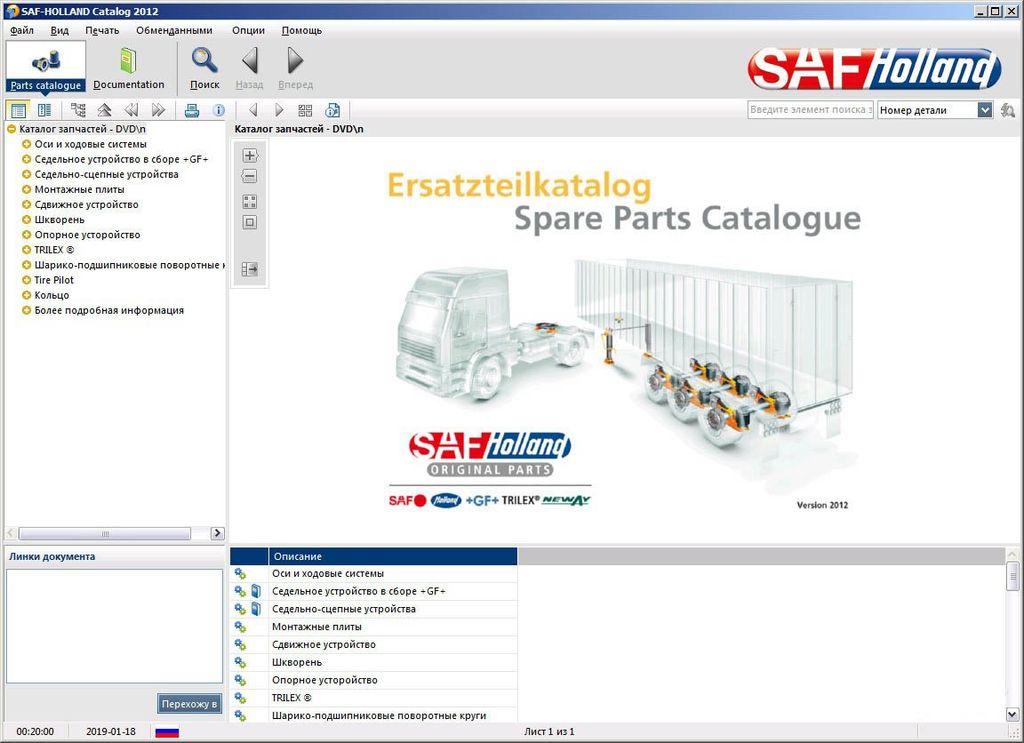This screenshot has height=743, width=1024.
Task: Click the Russian flag language icon
Action: click(166, 731)
